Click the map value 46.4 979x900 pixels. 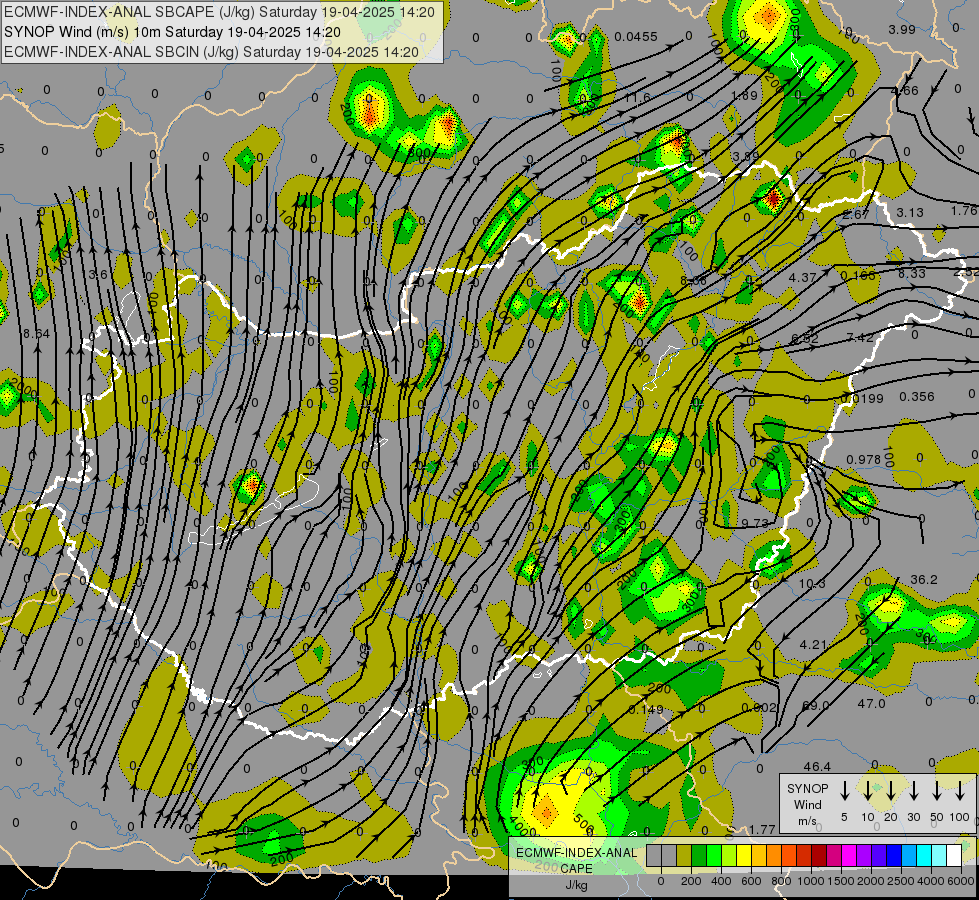pyautogui.click(x=817, y=766)
